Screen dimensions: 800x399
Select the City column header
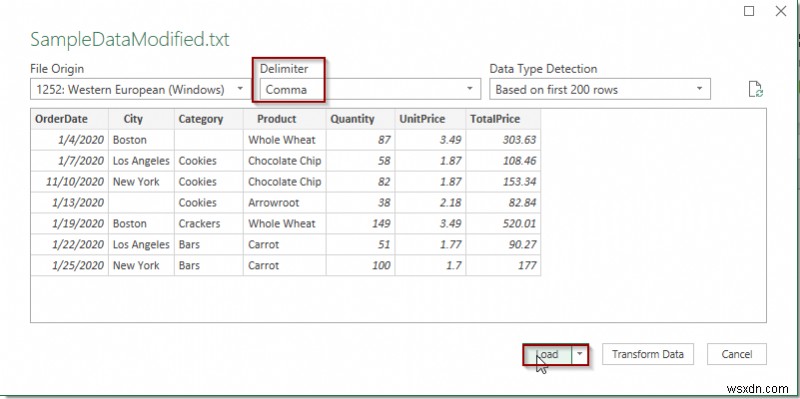pyautogui.click(x=141, y=119)
